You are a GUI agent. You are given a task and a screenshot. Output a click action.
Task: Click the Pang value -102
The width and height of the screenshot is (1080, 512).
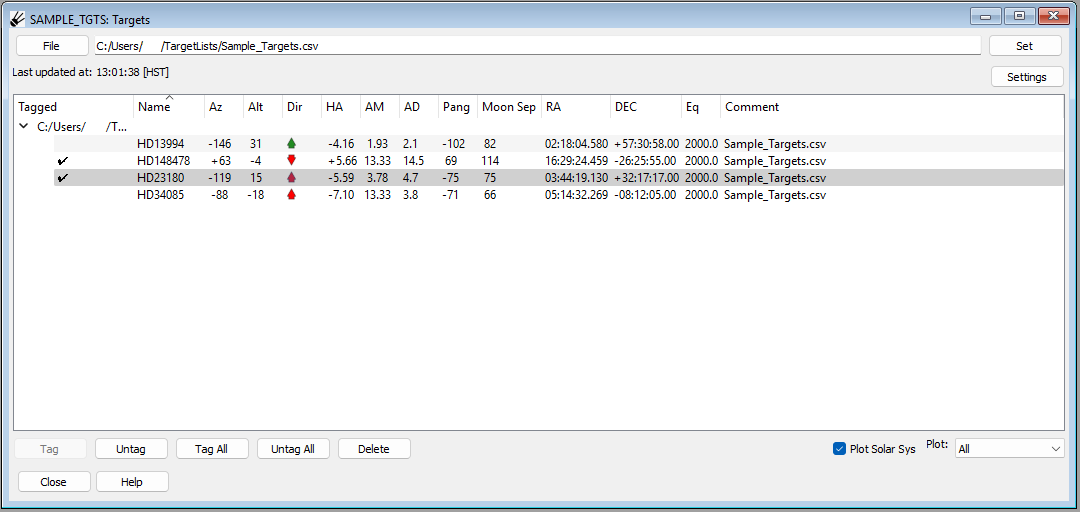(x=453, y=144)
